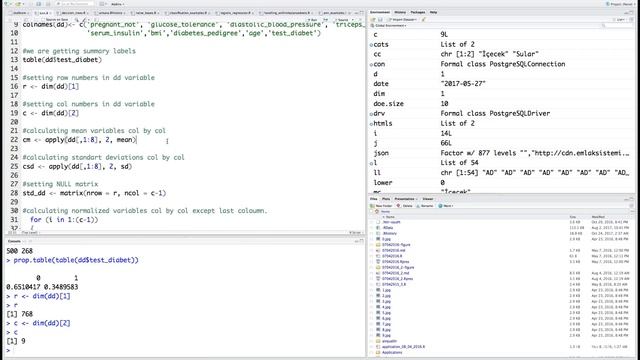
Task: Click the code tools wand icon
Action: (84, 20)
